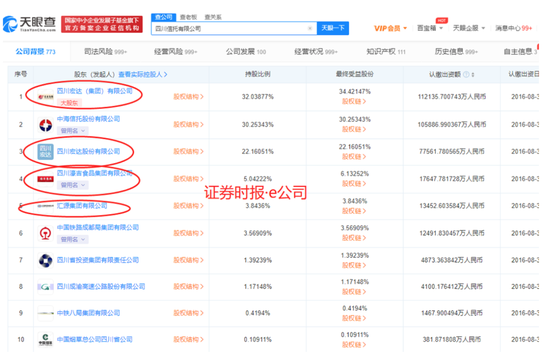The image size is (550, 360).
Task: Open the 司法风险 tab
Action: tap(105, 52)
